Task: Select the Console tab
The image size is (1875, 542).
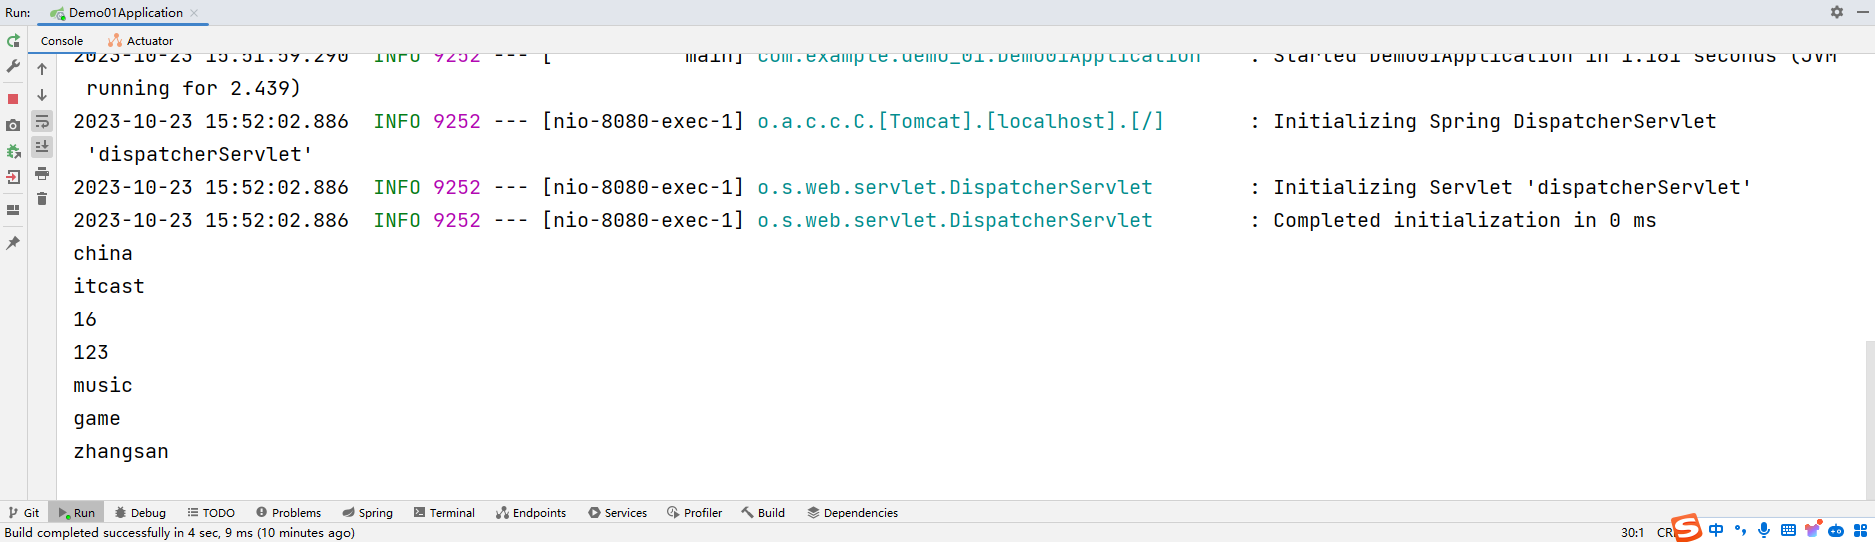Action: 61,41
